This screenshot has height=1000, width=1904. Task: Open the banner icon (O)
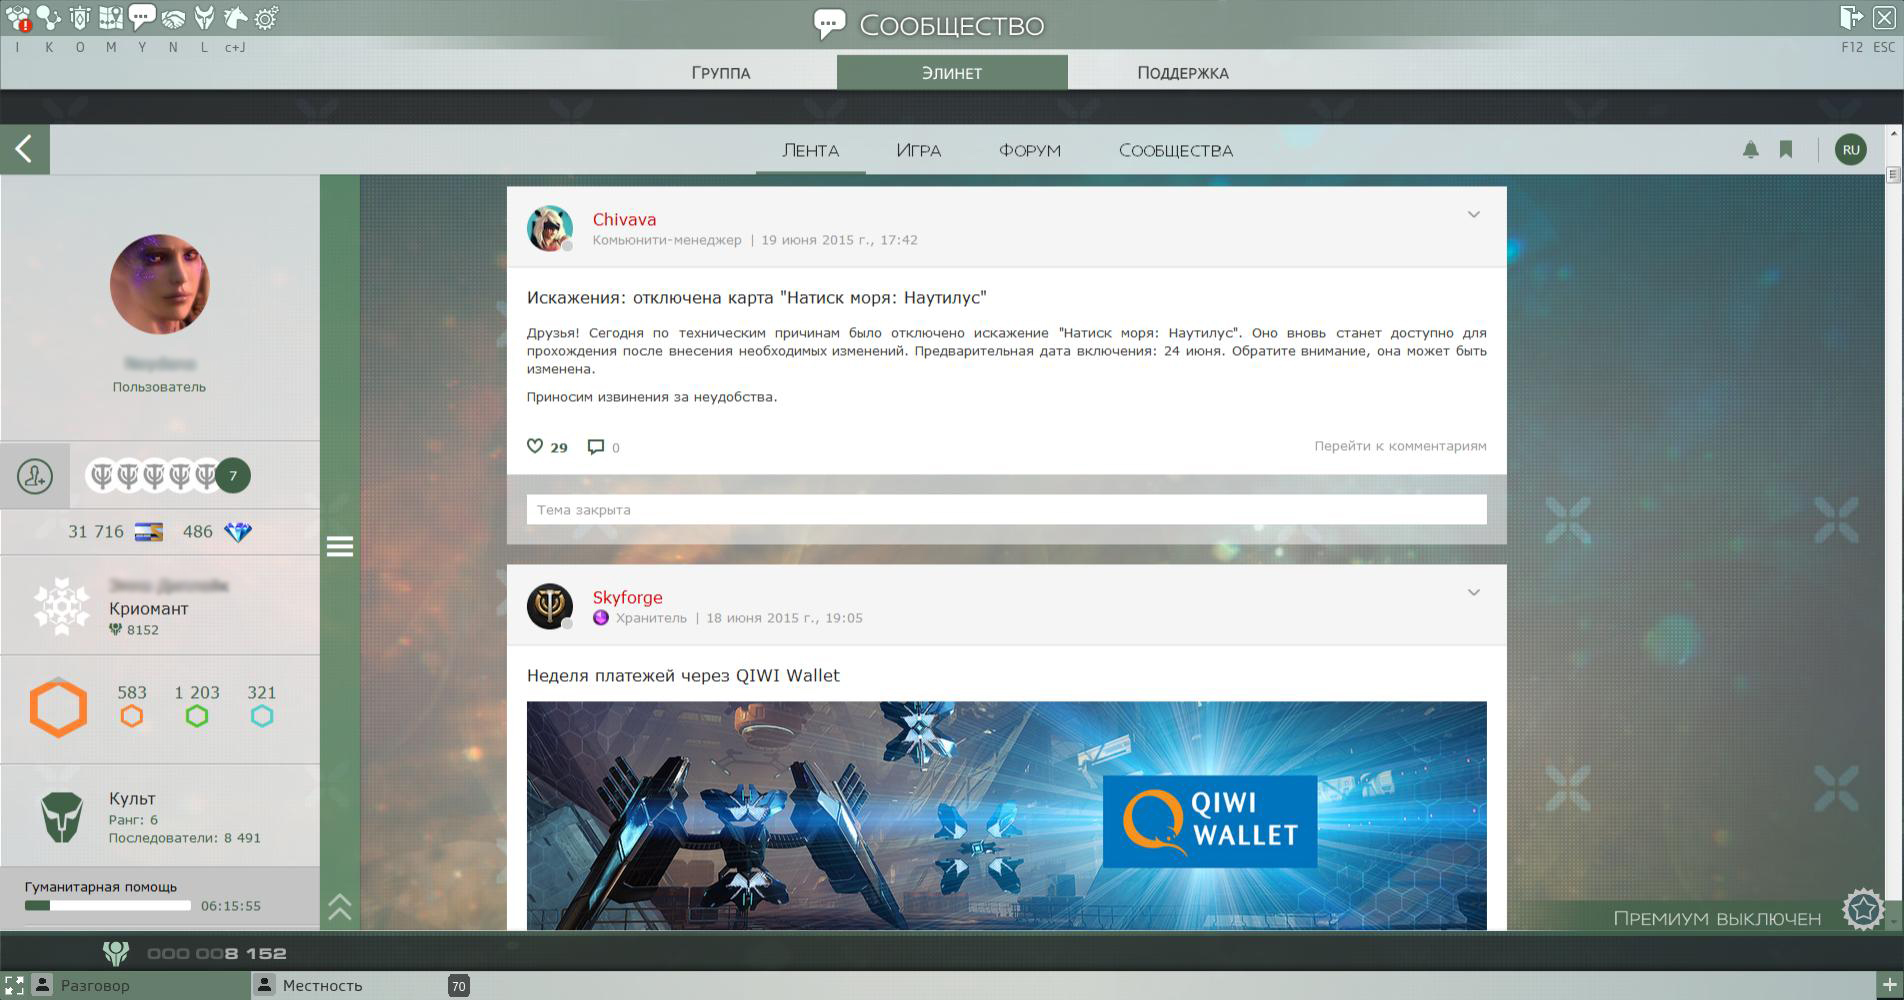80,18
